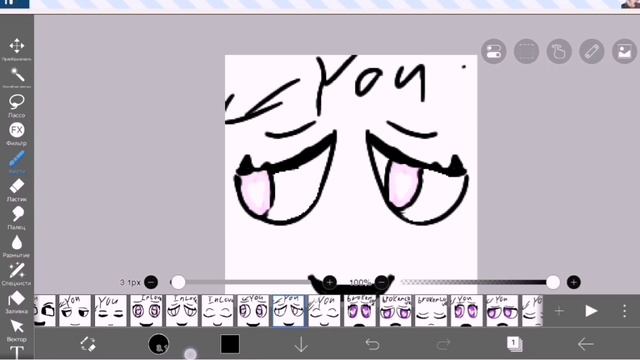Image resolution: width=640 pixels, height=360 pixels.
Task: Tap the hand touch-gesture icon
Action: click(559, 51)
